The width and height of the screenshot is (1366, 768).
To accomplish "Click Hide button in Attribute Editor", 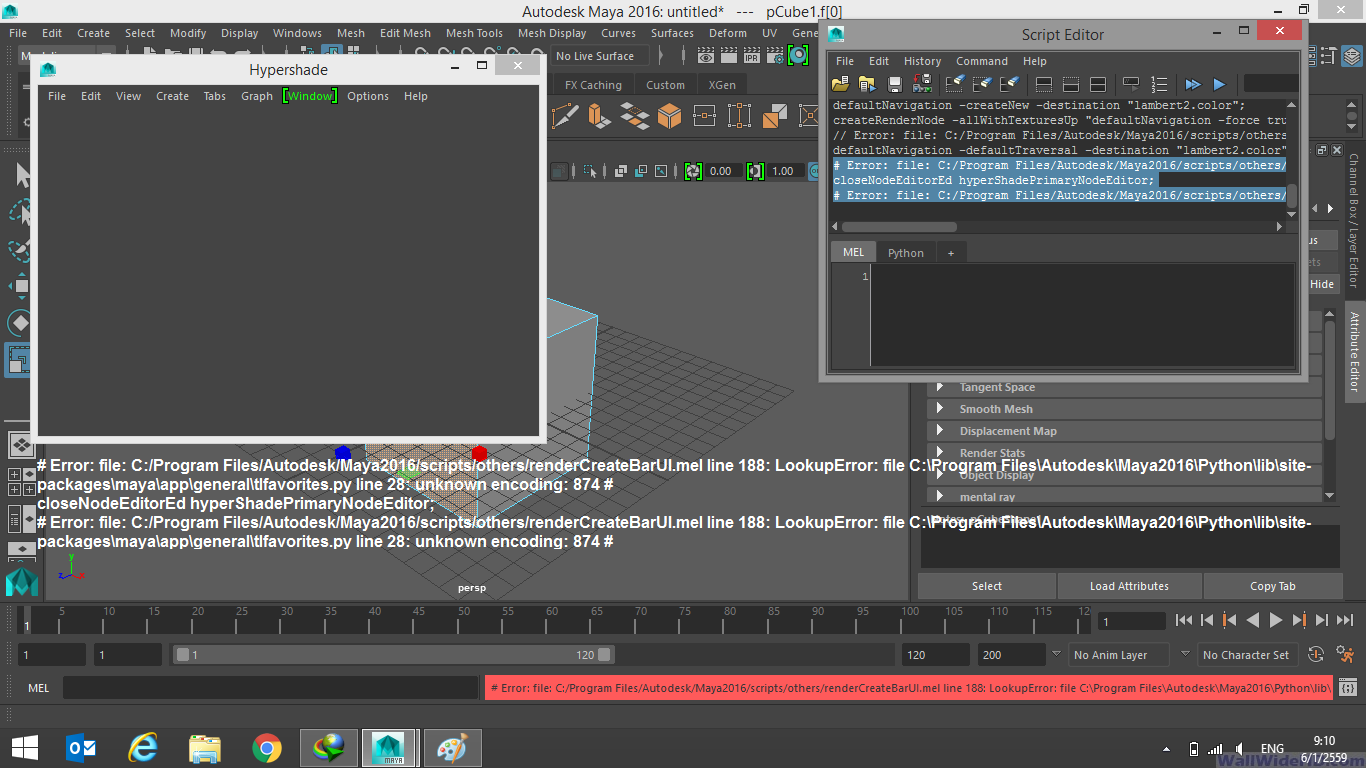I will tap(1322, 284).
